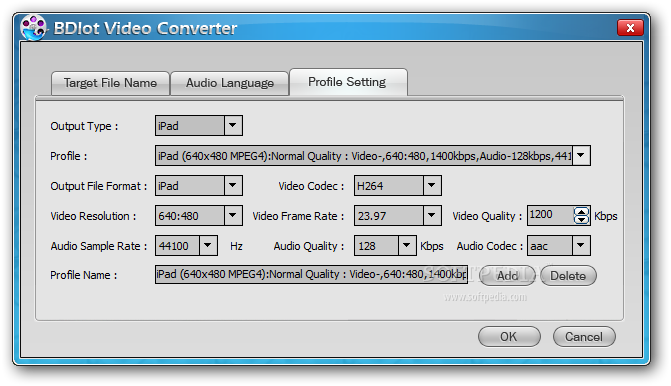Expand the Profile dropdown list
This screenshot has height=386, width=671.
[x=581, y=156]
